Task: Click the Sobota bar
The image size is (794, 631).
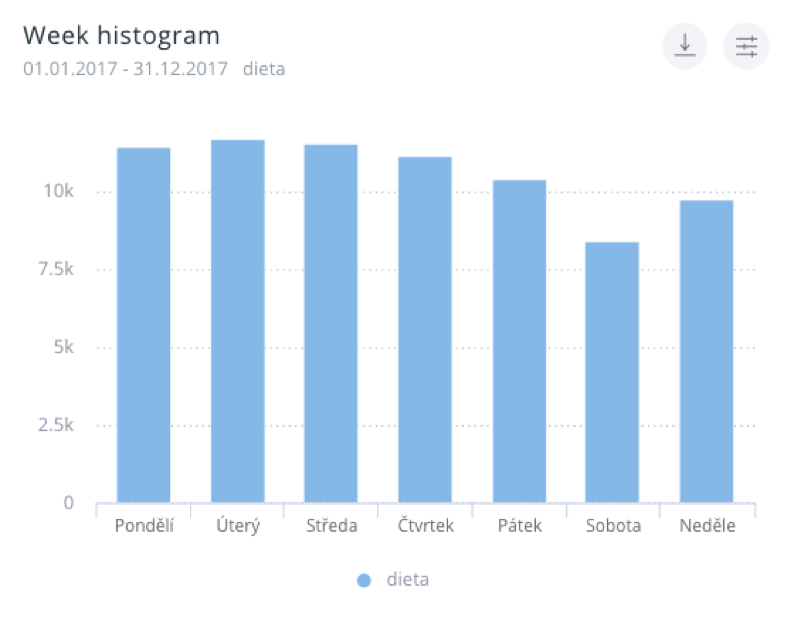Action: [x=612, y=372]
